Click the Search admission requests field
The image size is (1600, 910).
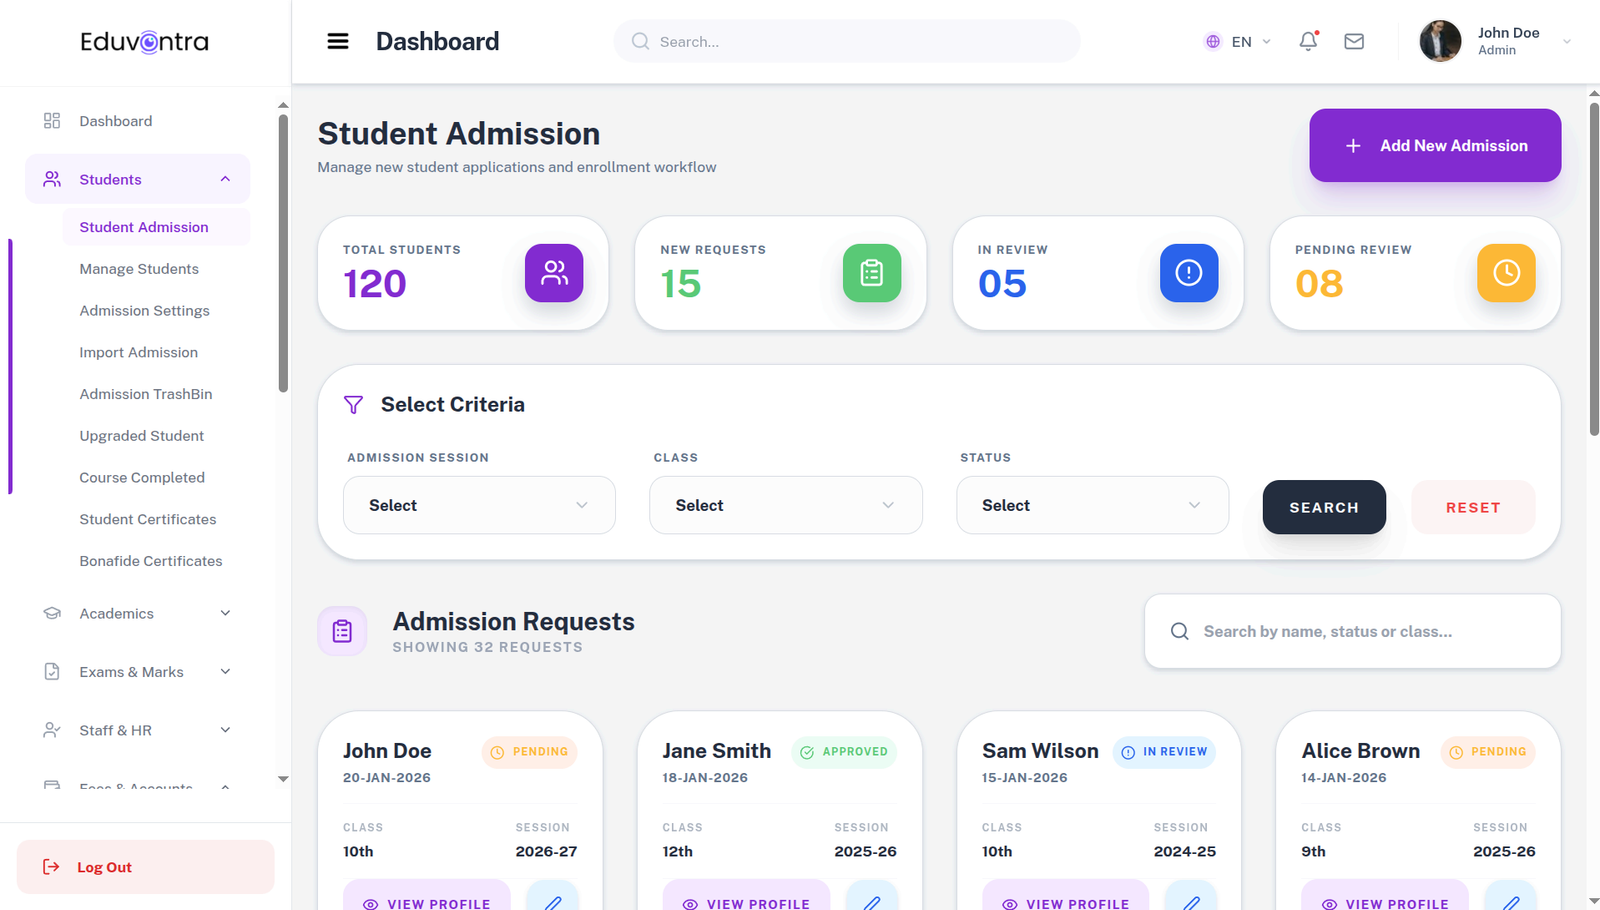tap(1352, 631)
